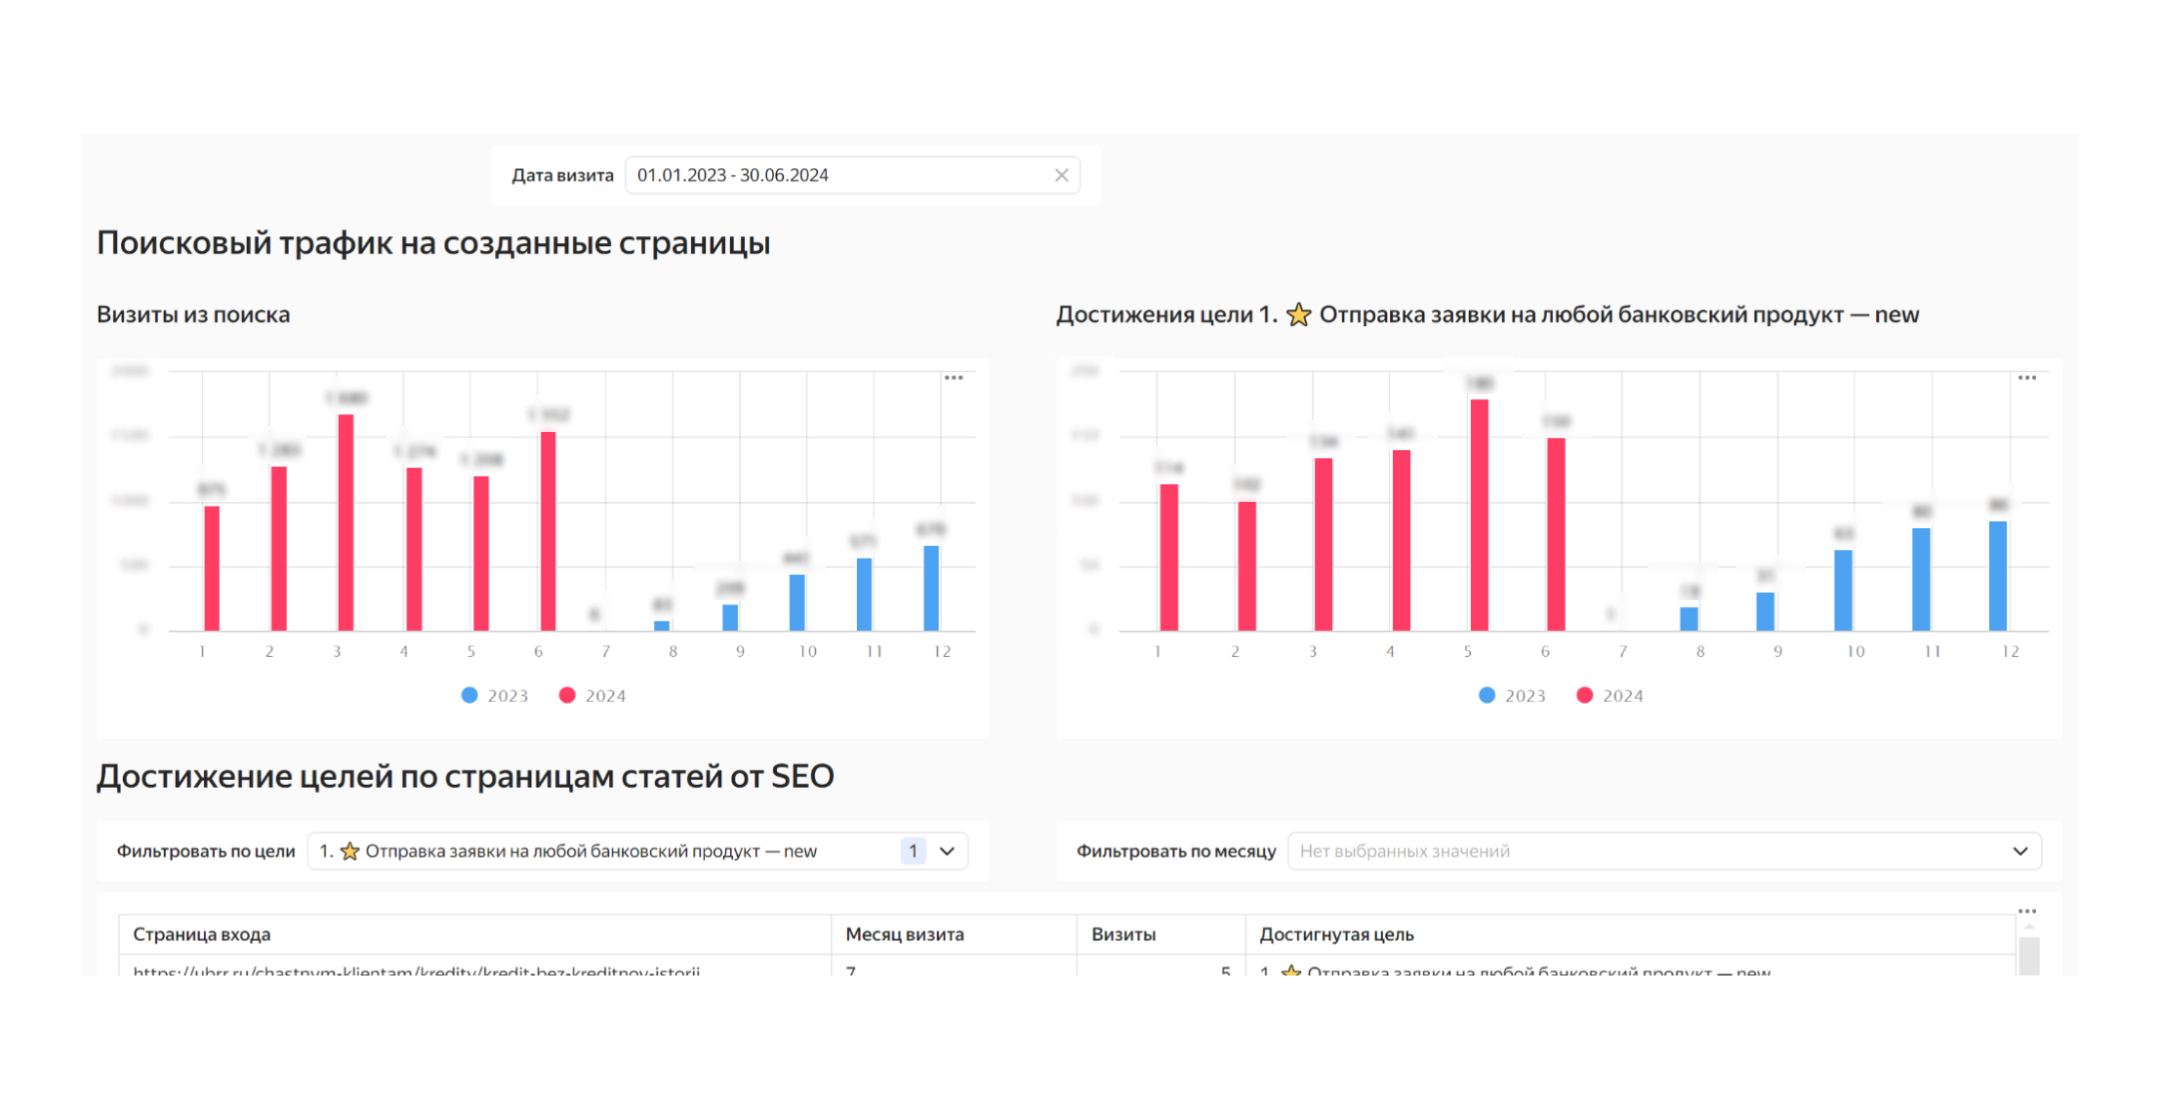
Task: Open the three-dot menu on the search visits chart
Action: (x=954, y=378)
